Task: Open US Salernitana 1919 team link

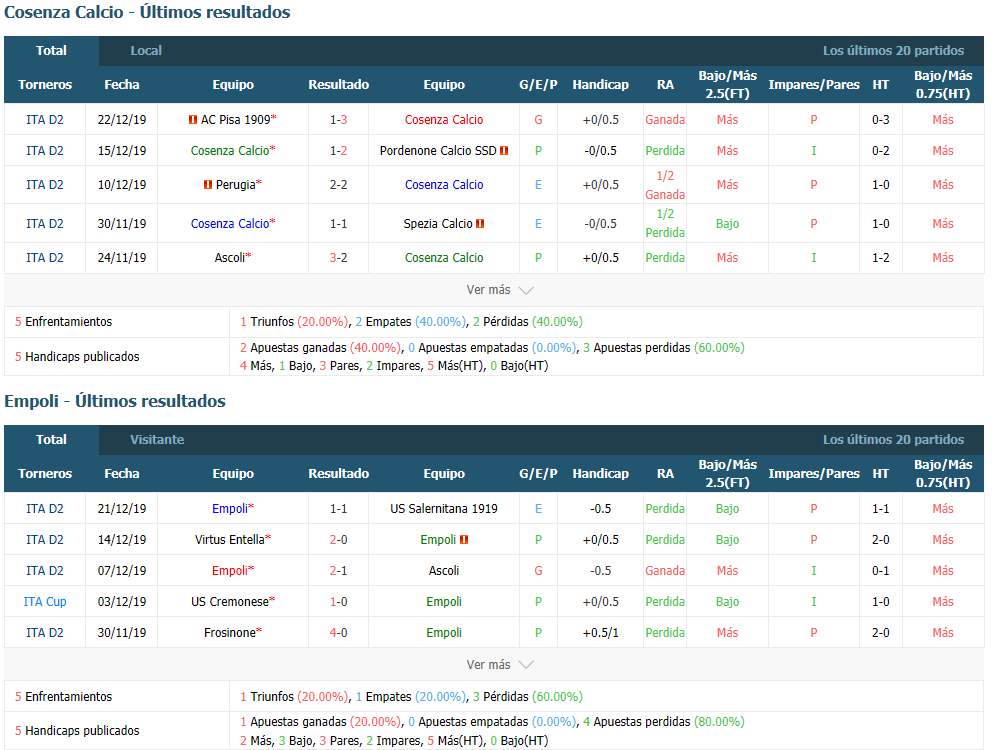Action: tap(444, 509)
